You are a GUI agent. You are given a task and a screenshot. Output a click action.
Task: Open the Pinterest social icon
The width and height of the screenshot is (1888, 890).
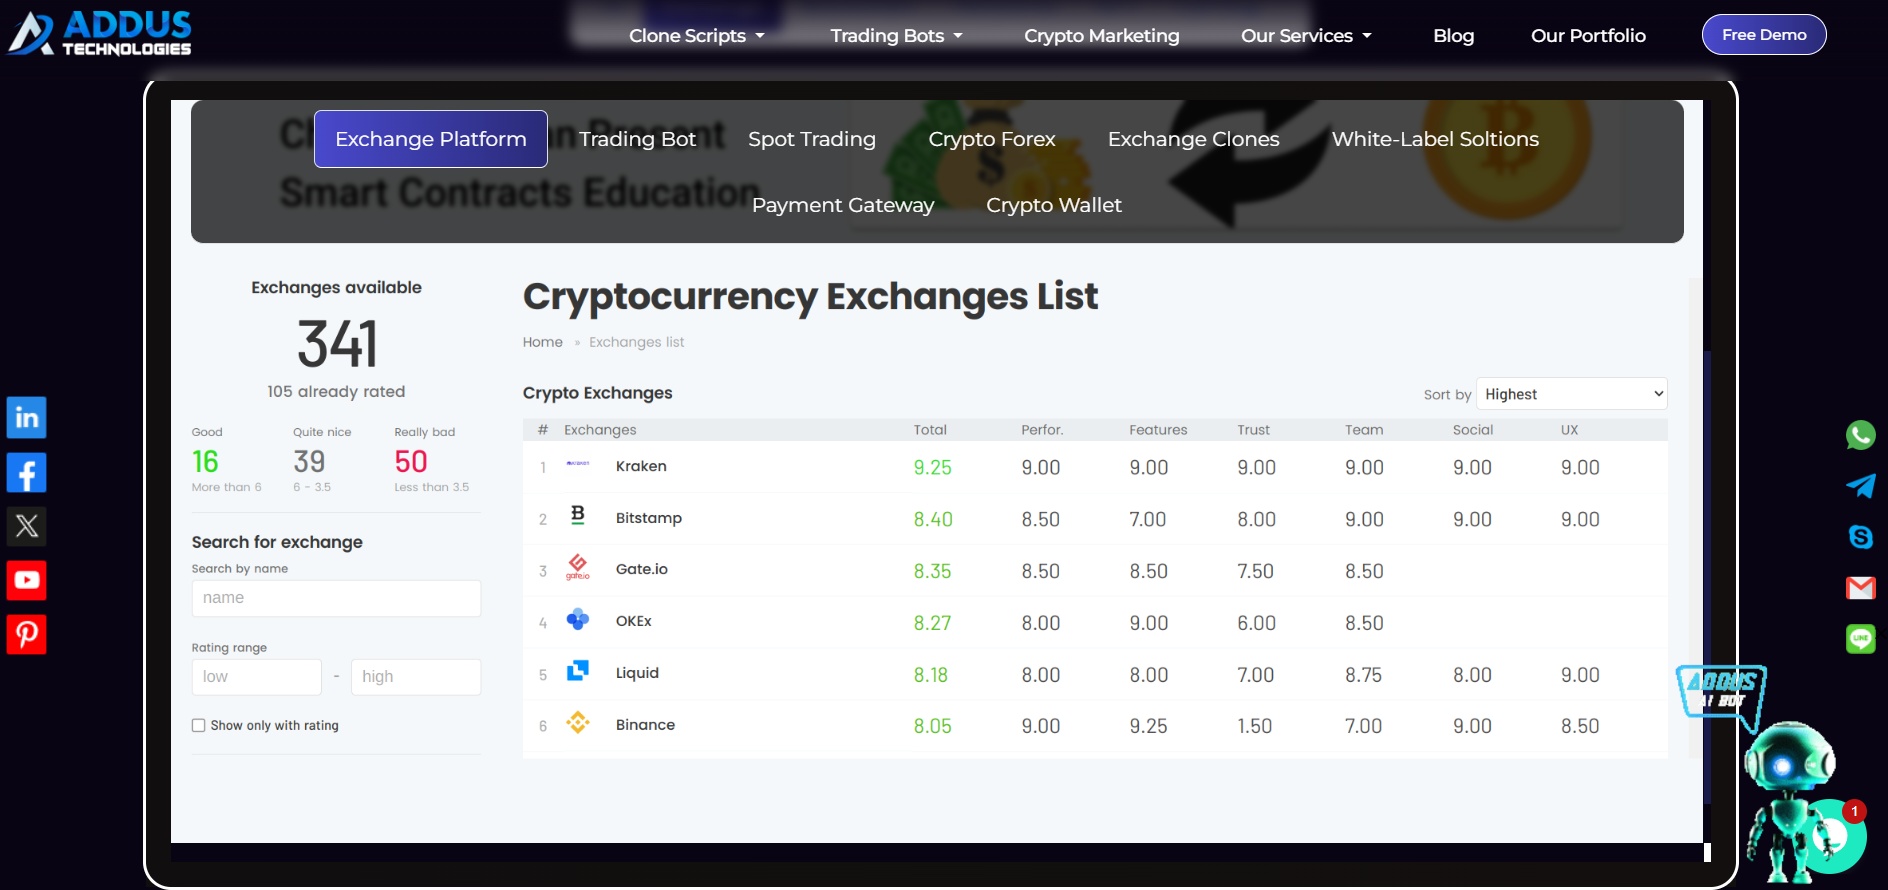27,634
